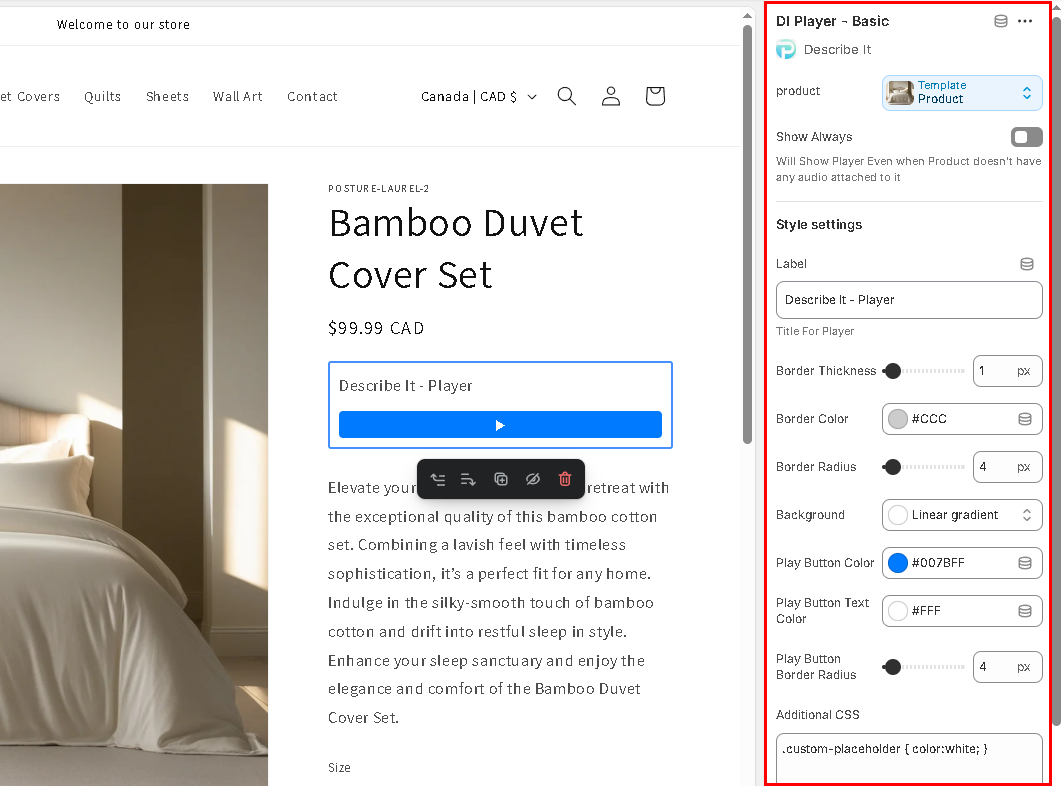The height and width of the screenshot is (786, 1064).
Task: Click dynamic source icon in Border Color field
Action: (1025, 419)
